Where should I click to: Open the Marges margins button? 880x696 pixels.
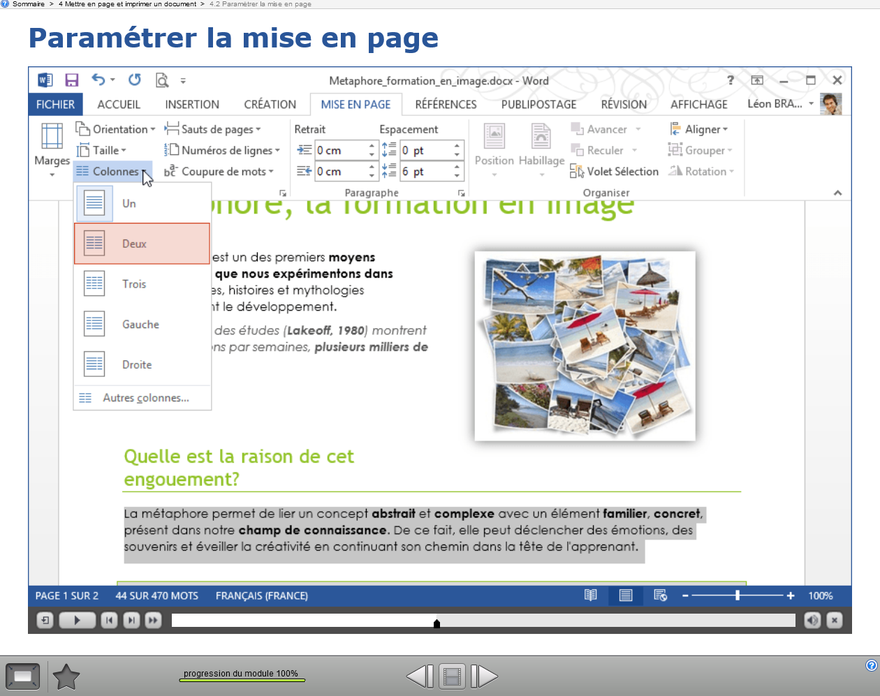52,148
